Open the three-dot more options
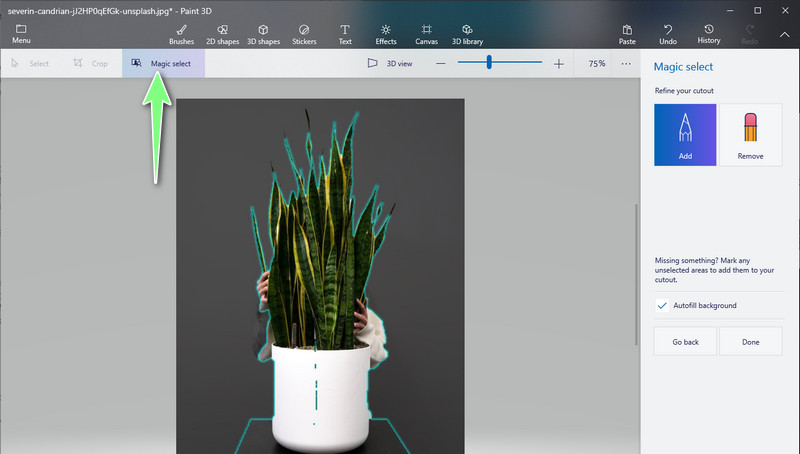Screen dimensions: 800x454 pyautogui.click(x=626, y=63)
